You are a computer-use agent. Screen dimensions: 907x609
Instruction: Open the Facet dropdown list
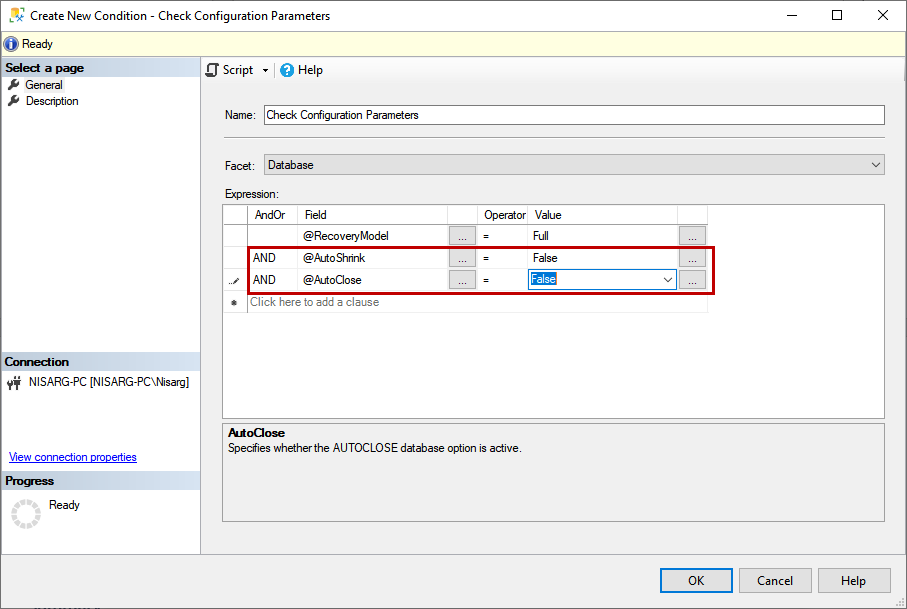point(876,165)
